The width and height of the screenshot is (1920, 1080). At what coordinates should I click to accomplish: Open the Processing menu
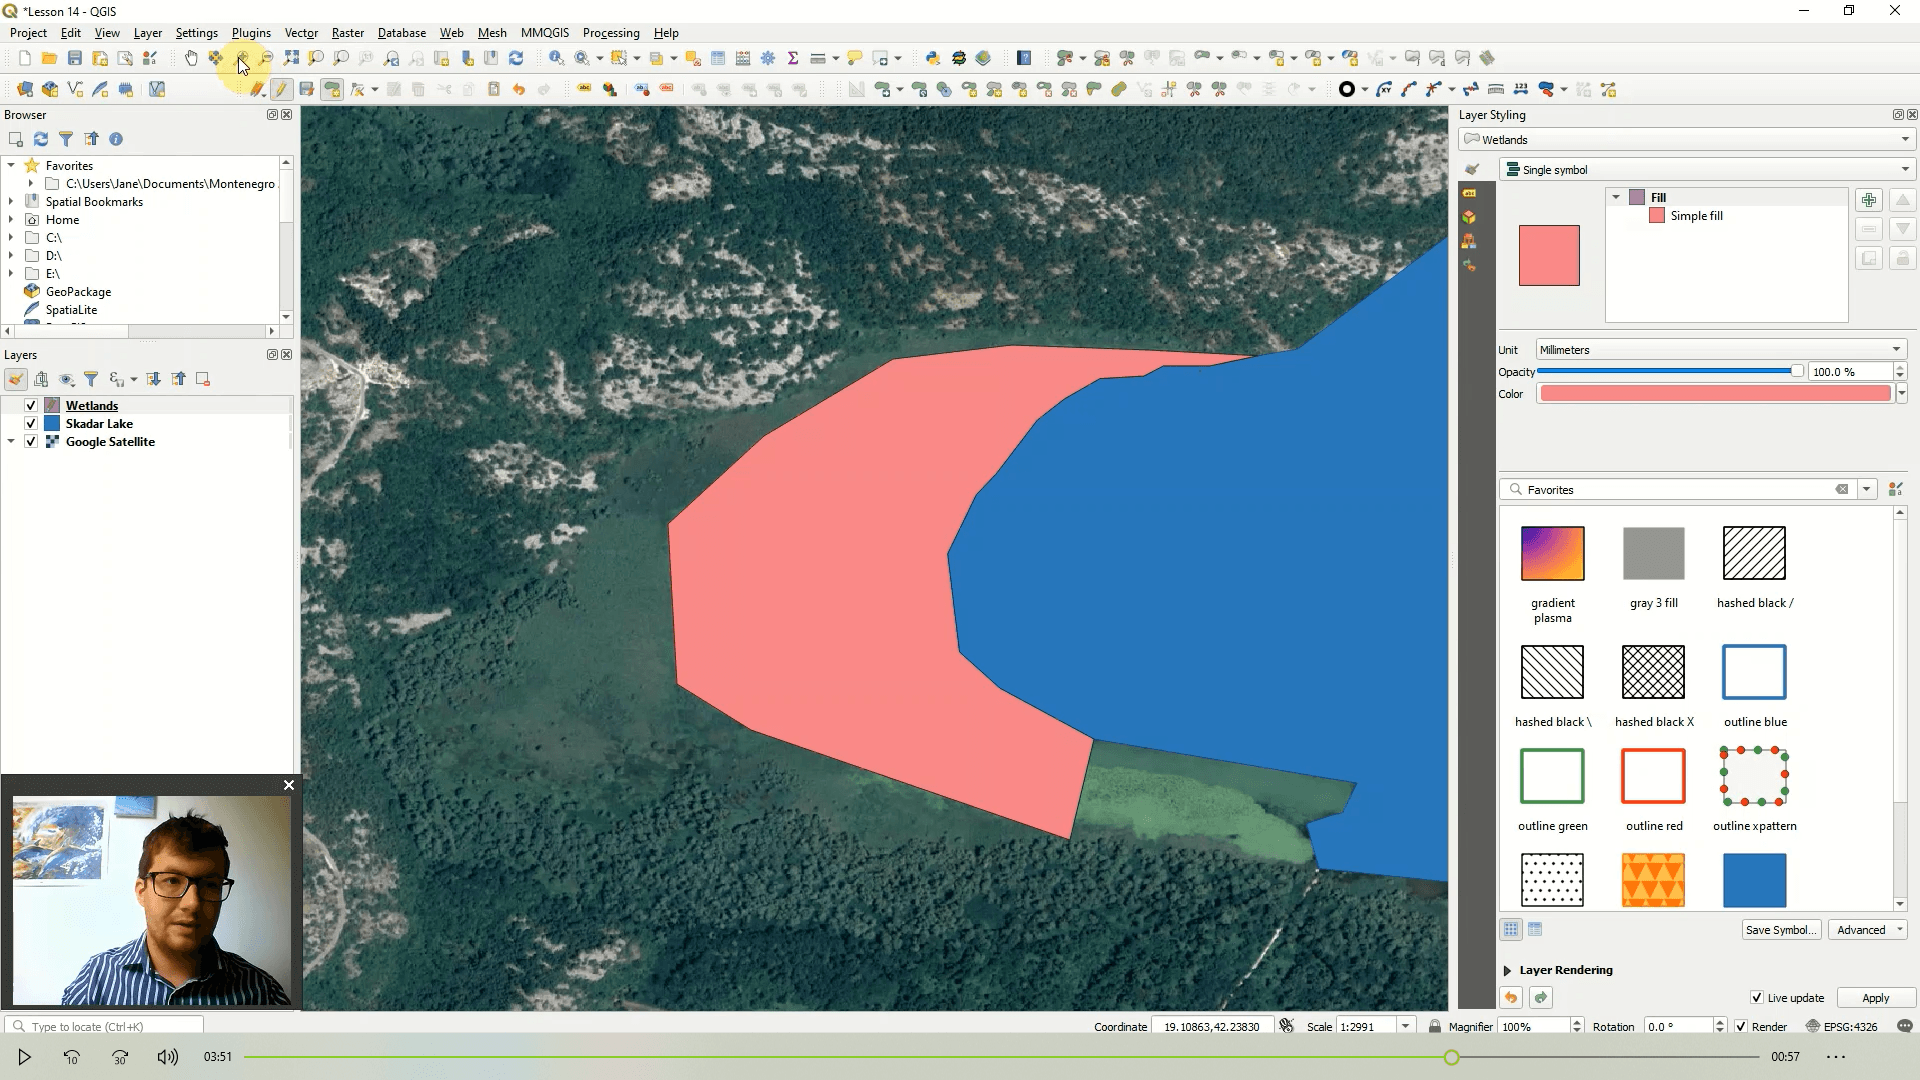click(x=610, y=33)
